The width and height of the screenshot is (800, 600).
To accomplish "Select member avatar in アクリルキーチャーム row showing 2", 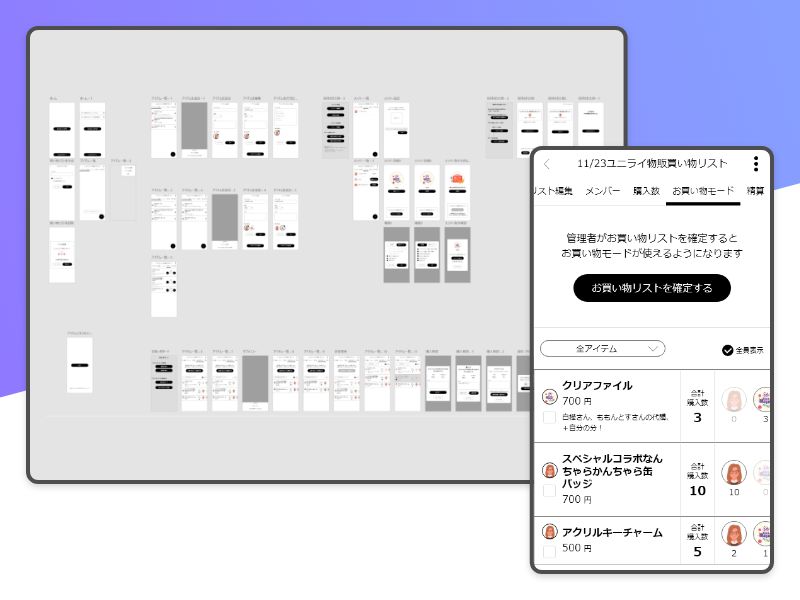I will point(734,534).
